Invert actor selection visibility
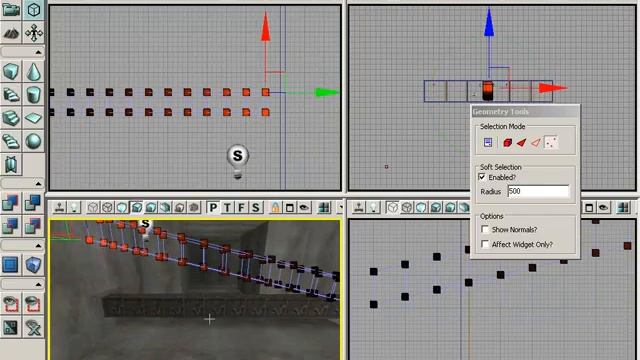Image resolution: width=640 pixels, height=360 pixels. [11, 327]
